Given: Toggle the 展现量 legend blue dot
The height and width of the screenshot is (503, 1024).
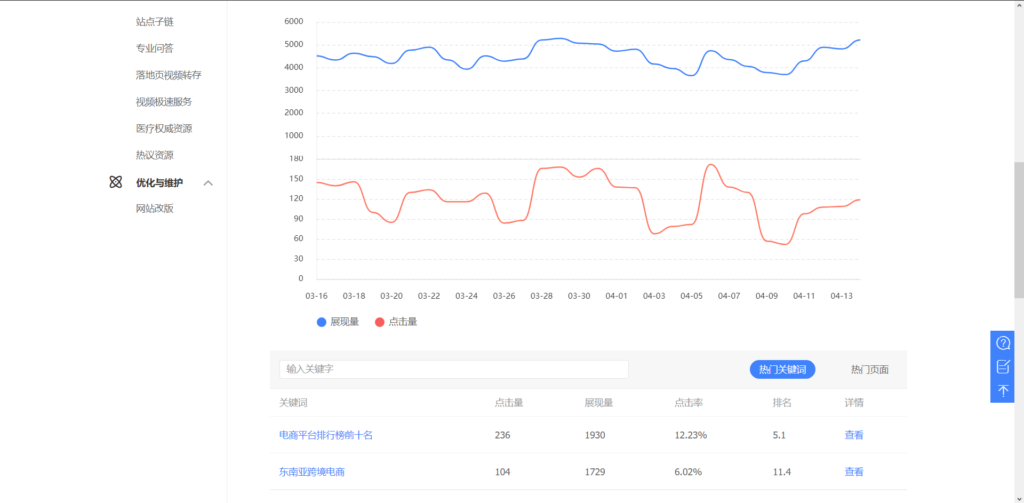Looking at the screenshot, I should coord(321,322).
